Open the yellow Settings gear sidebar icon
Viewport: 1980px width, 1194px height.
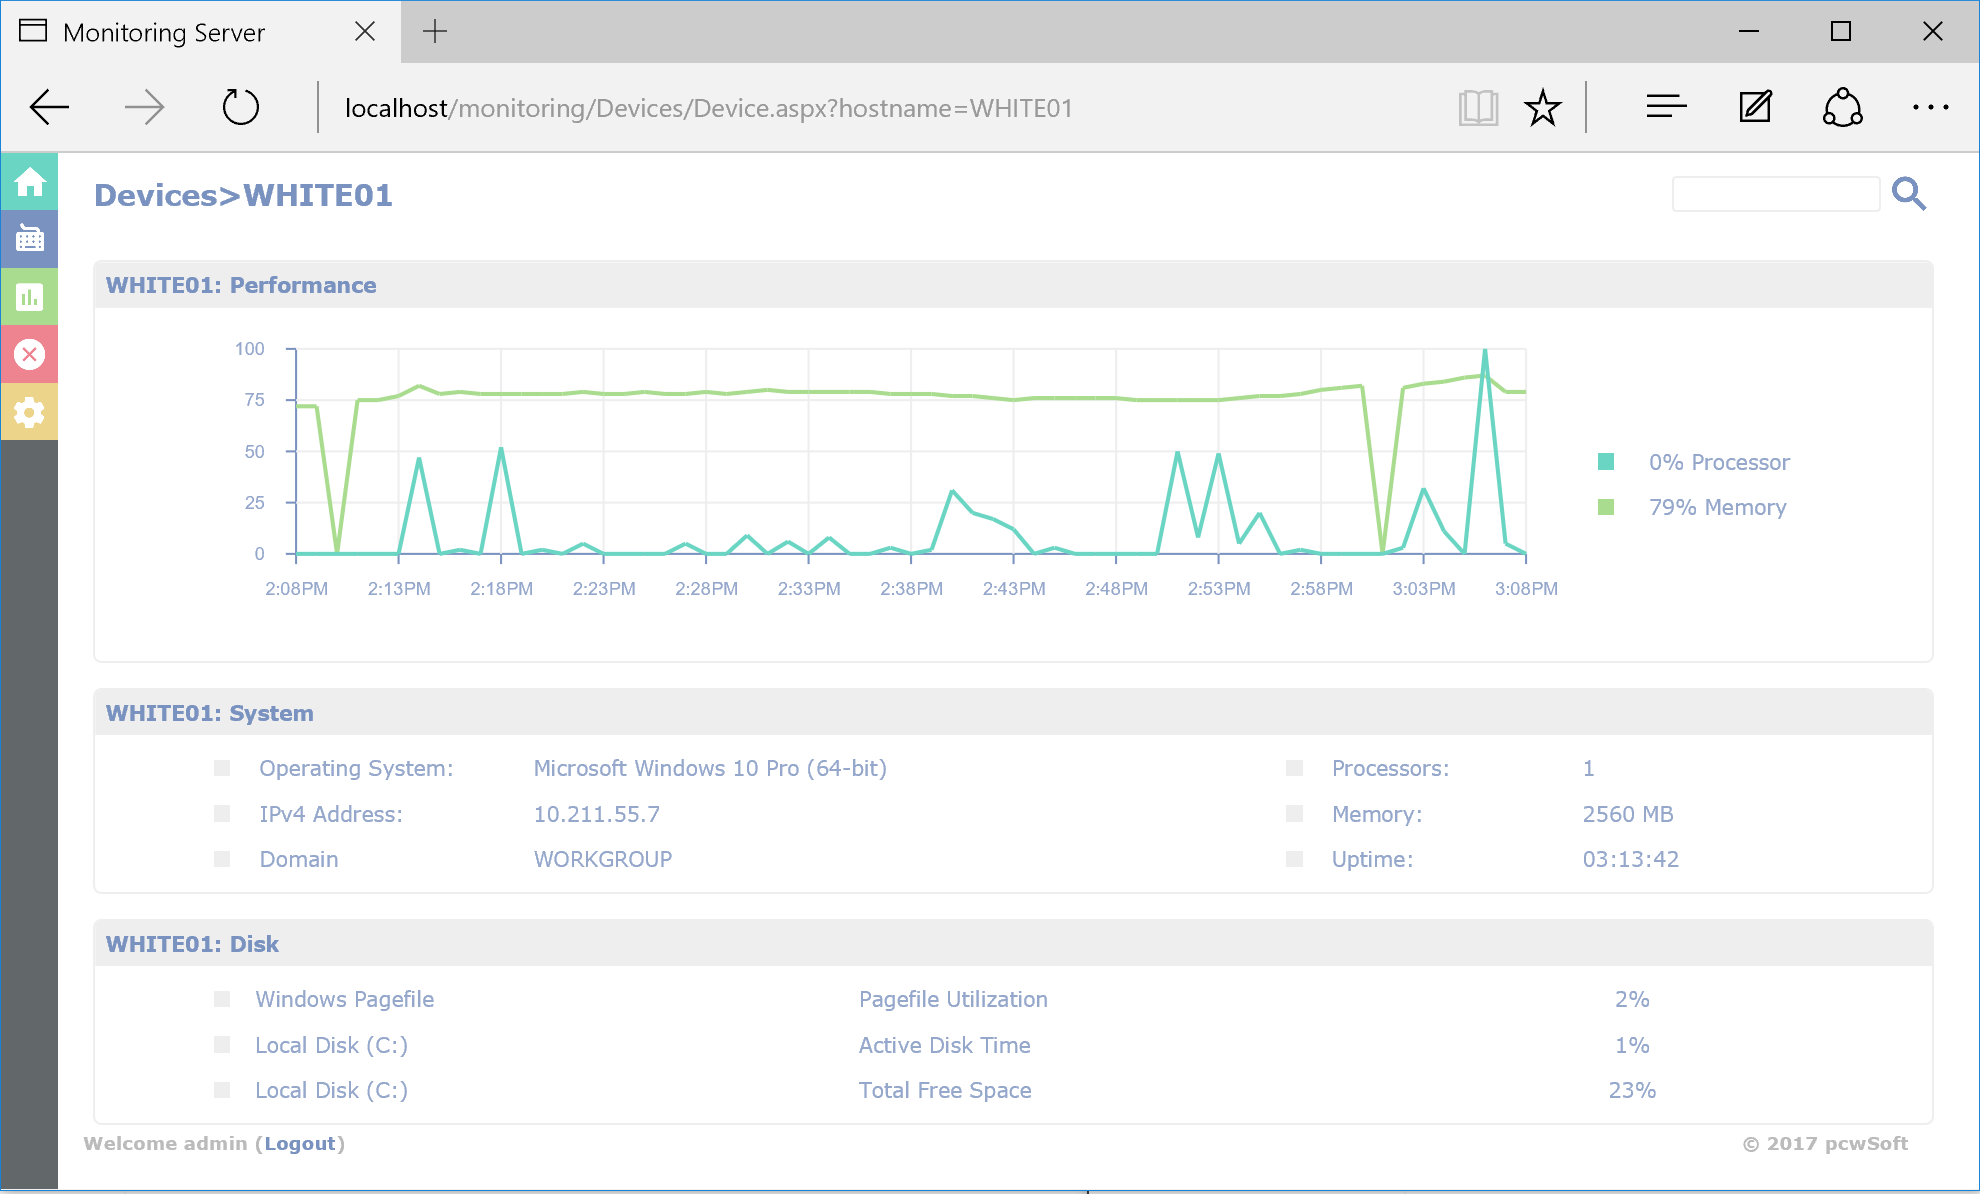point(29,412)
